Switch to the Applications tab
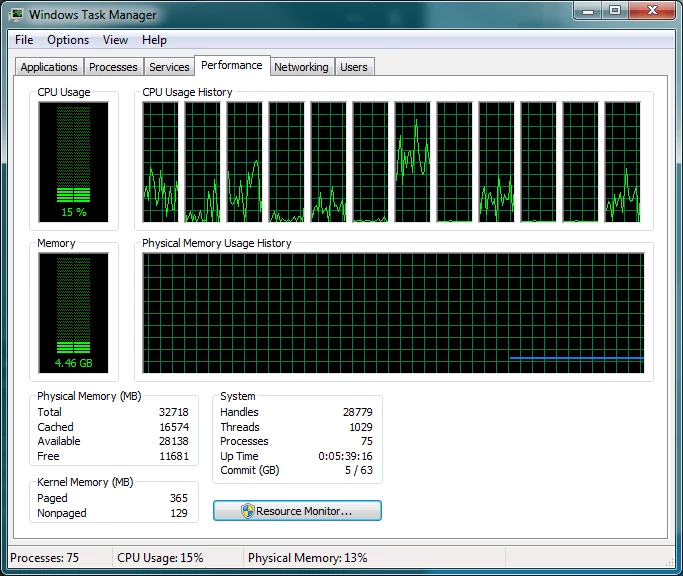 [x=49, y=67]
